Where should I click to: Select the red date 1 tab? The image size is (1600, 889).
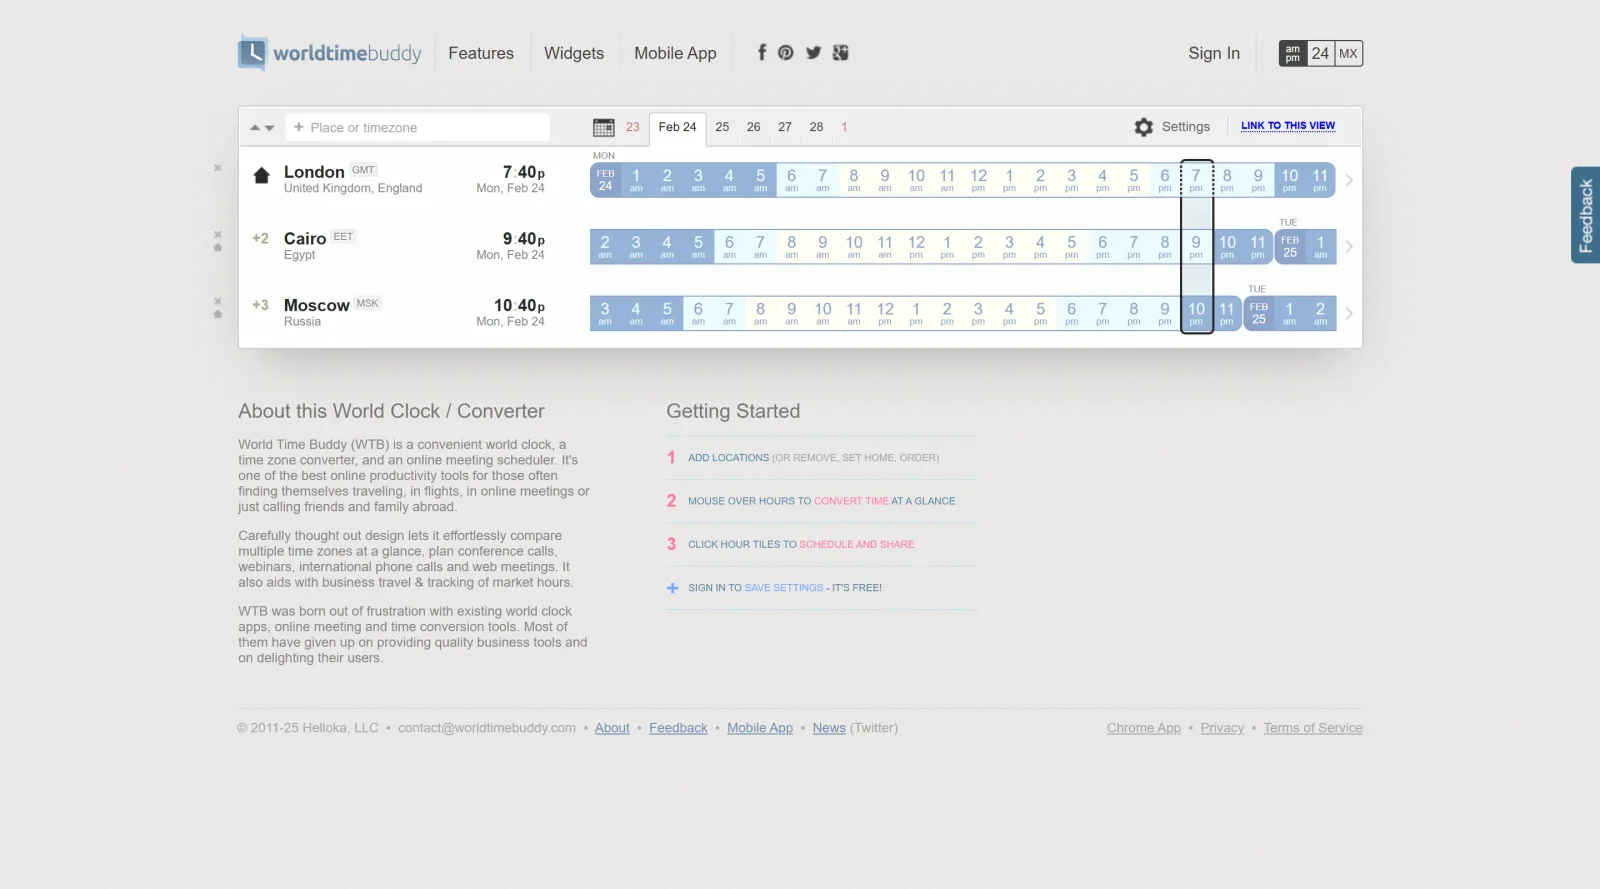click(x=844, y=127)
